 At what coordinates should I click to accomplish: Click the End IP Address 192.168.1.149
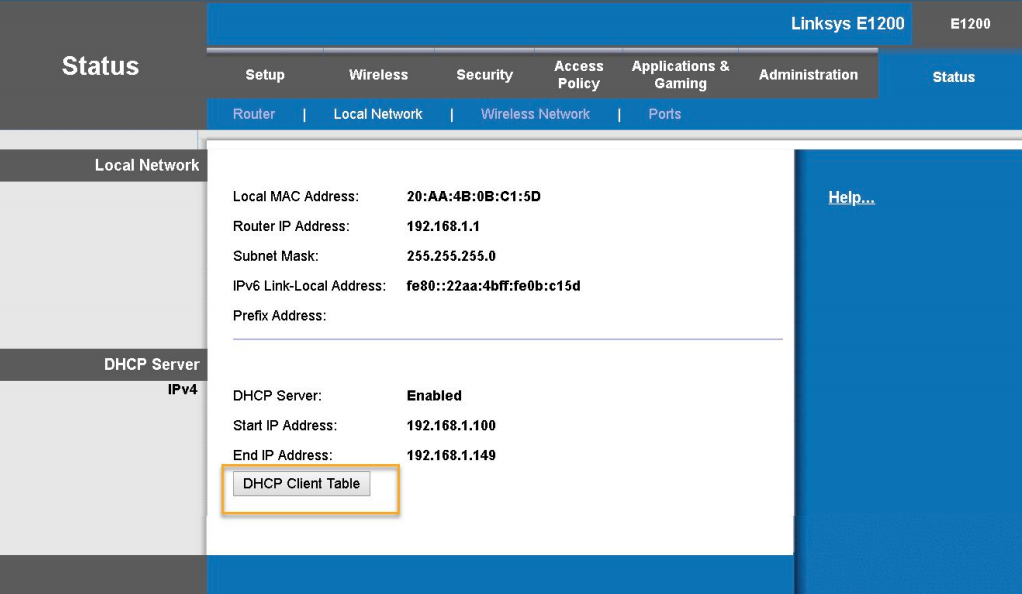tap(451, 455)
